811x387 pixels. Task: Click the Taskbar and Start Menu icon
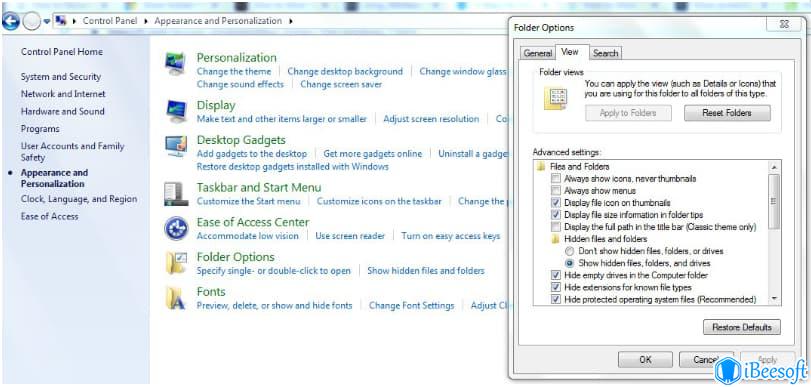point(176,194)
